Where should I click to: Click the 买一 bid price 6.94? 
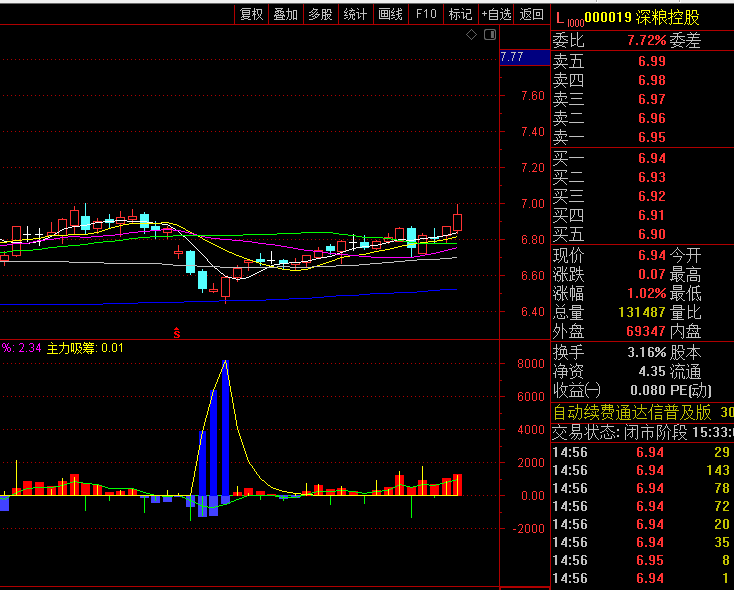tap(652, 158)
